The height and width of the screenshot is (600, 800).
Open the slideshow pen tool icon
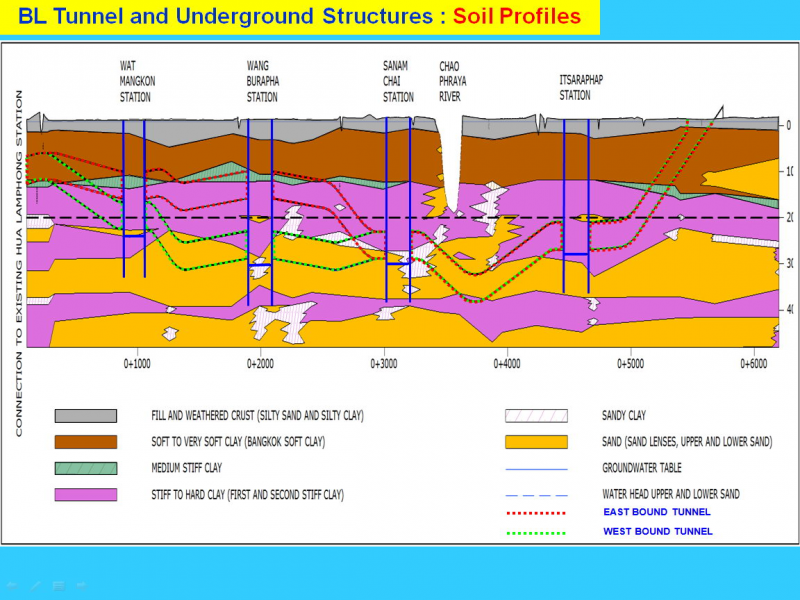(x=36, y=584)
